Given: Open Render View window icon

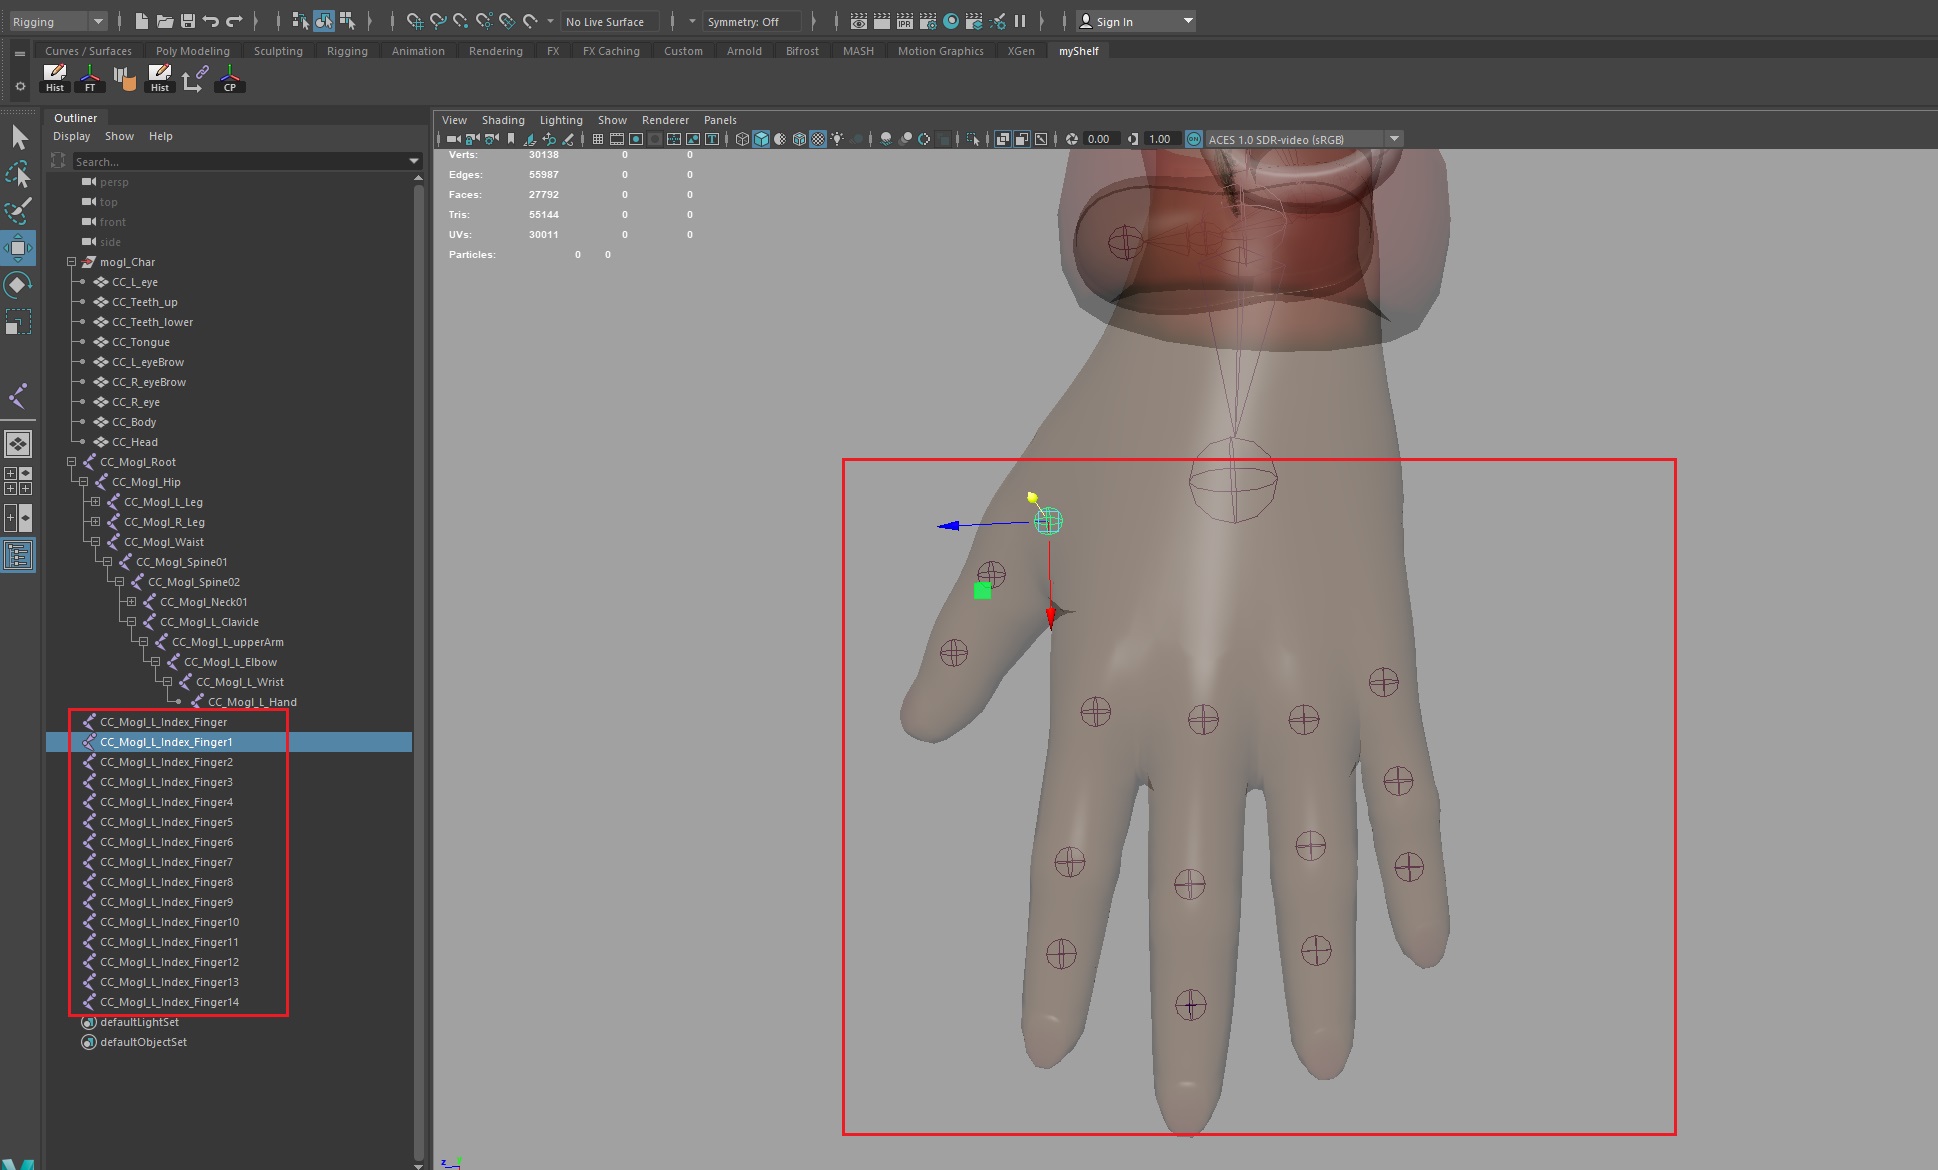Looking at the screenshot, I should [859, 21].
